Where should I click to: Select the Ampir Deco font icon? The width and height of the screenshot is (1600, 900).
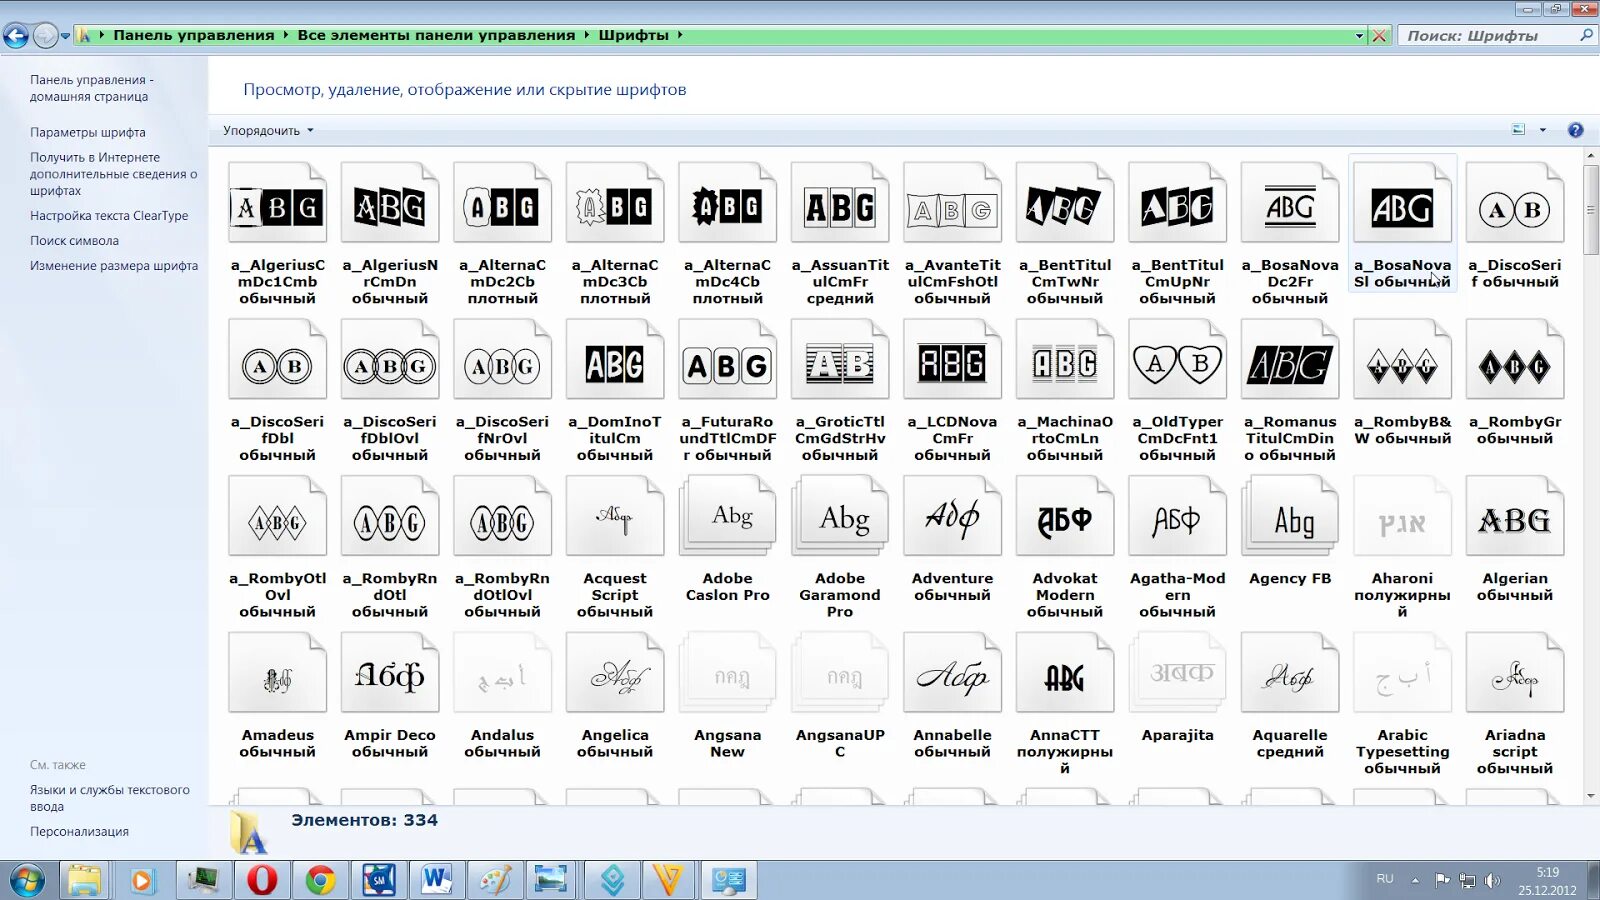coord(390,673)
